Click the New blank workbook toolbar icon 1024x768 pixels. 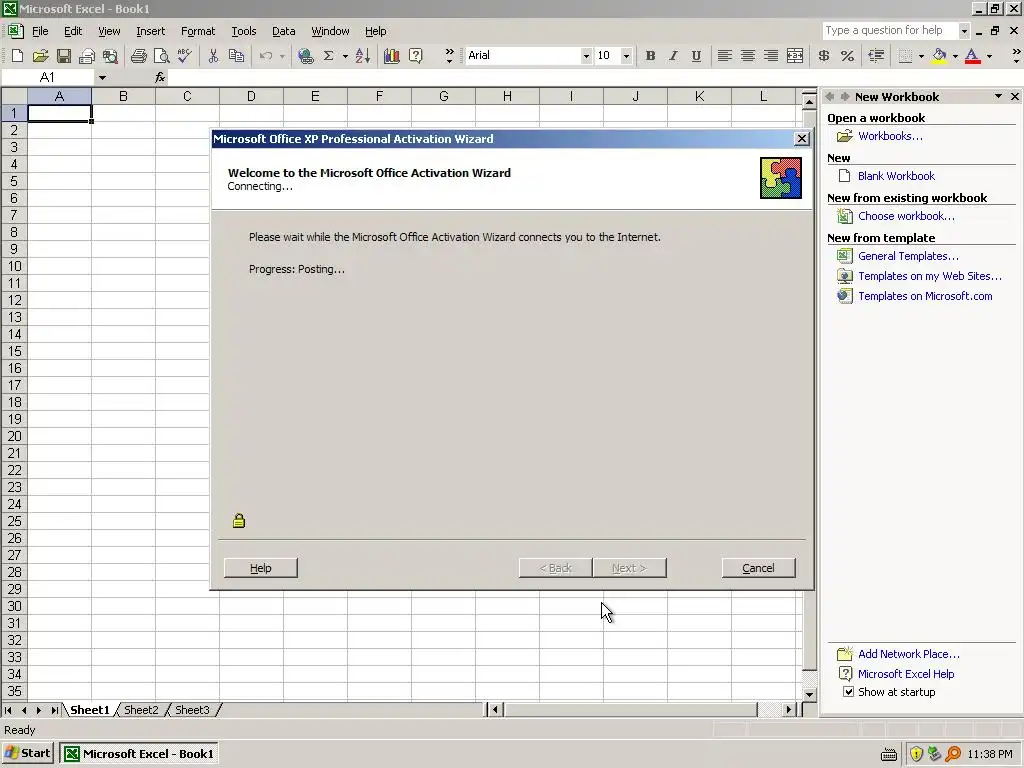18,56
